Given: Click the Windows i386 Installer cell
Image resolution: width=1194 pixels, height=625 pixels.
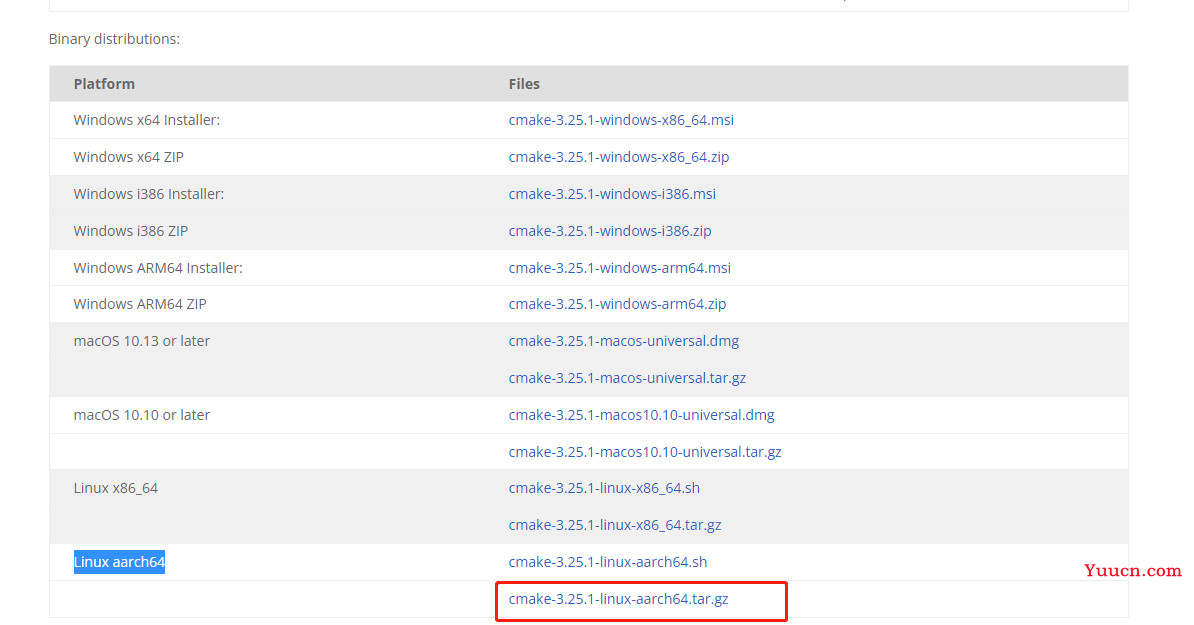Looking at the screenshot, I should click(148, 193).
